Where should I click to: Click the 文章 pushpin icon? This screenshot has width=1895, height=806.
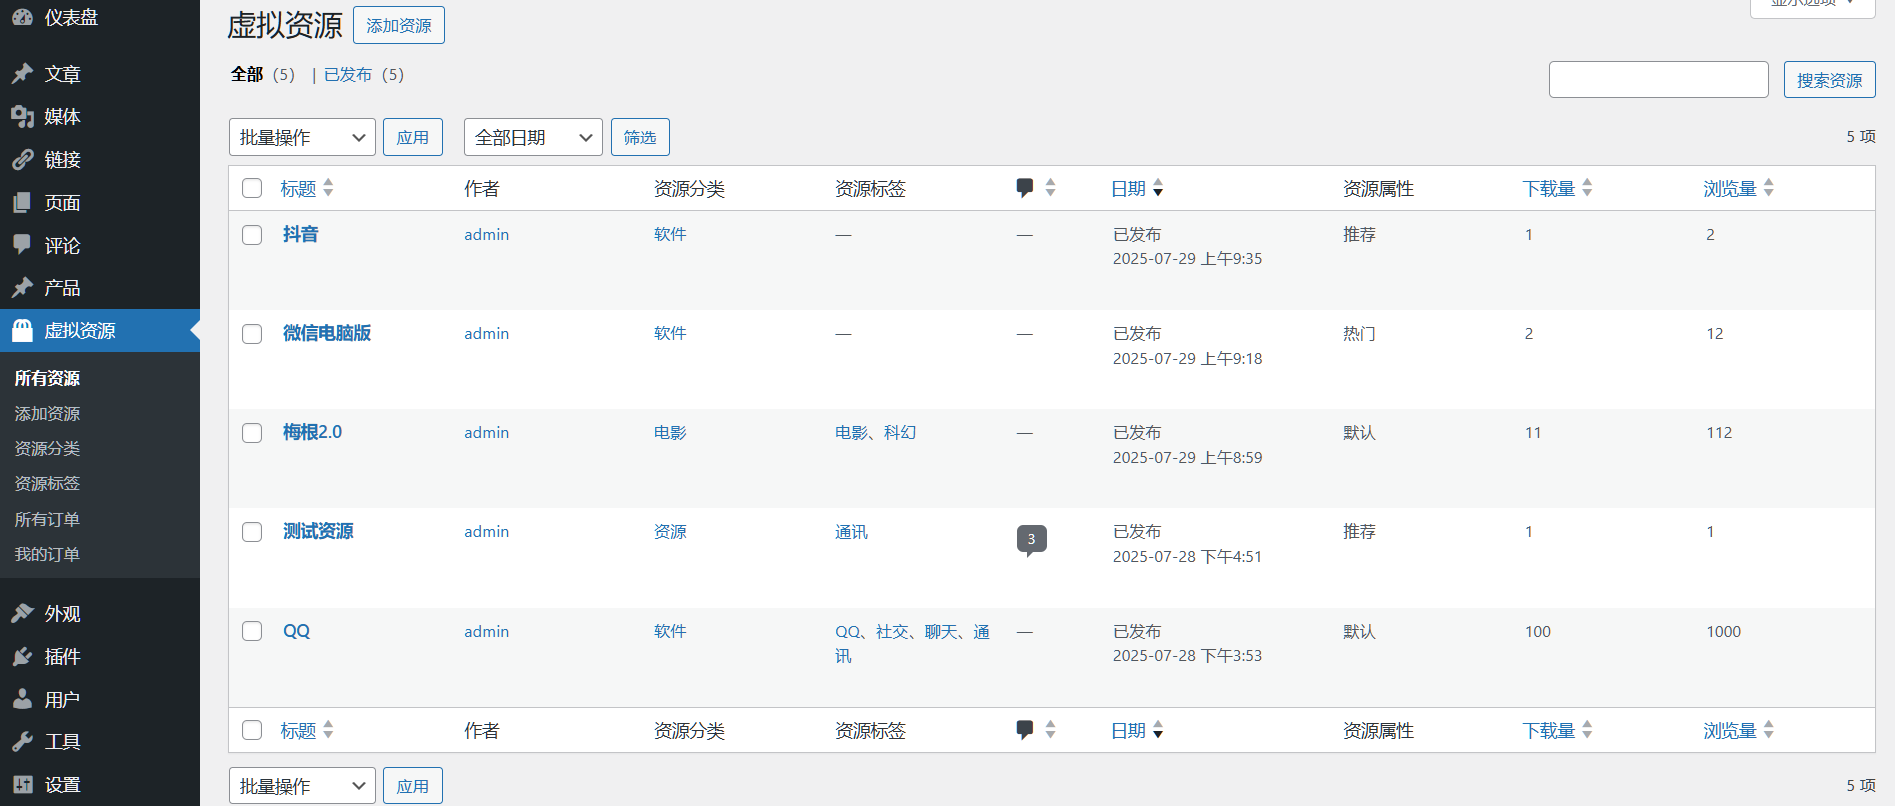(x=22, y=74)
